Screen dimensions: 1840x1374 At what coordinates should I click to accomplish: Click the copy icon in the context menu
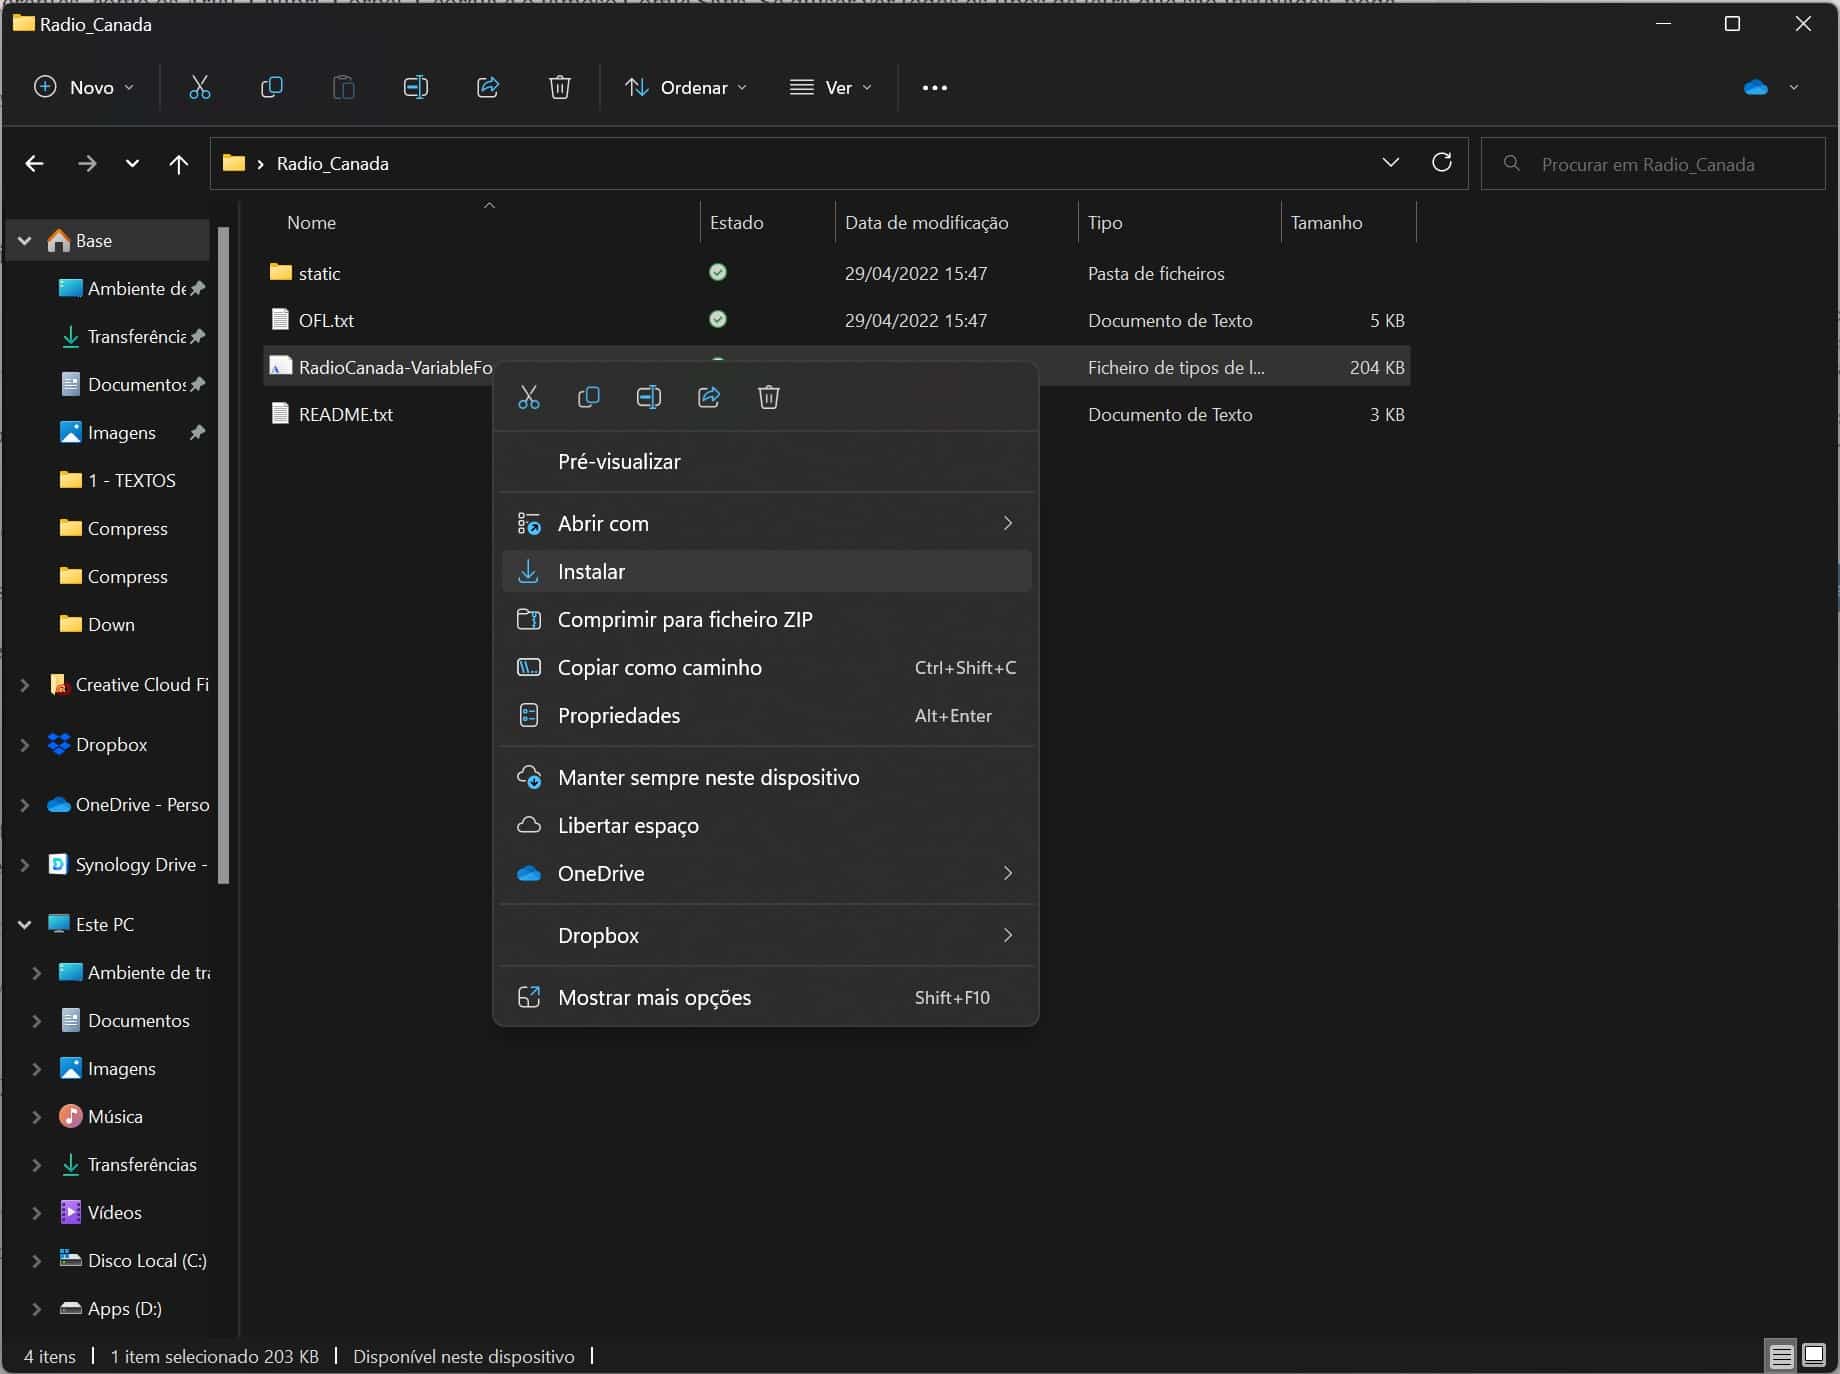click(589, 398)
